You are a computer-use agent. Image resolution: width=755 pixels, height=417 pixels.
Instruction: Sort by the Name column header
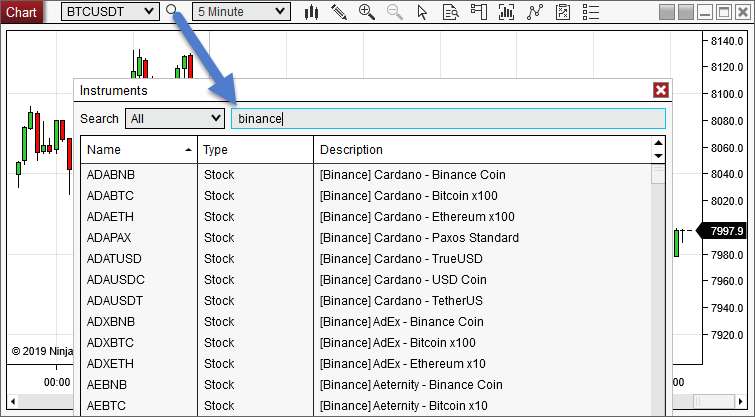click(x=139, y=150)
